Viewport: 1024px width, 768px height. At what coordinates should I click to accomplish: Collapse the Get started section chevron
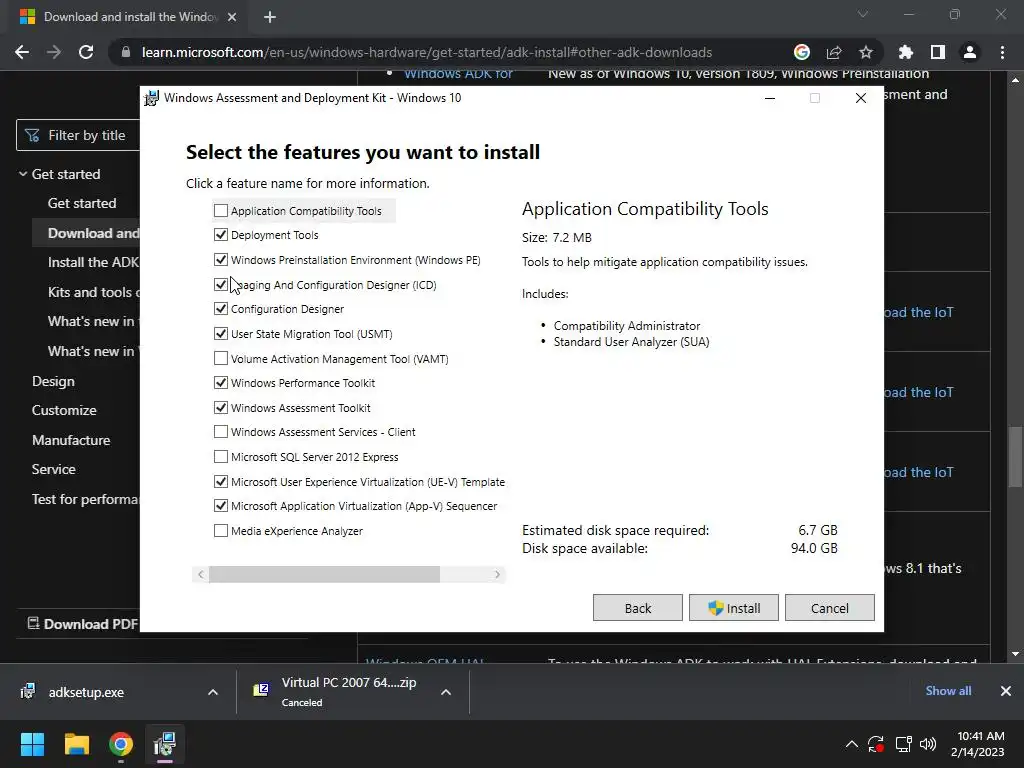coord(23,174)
